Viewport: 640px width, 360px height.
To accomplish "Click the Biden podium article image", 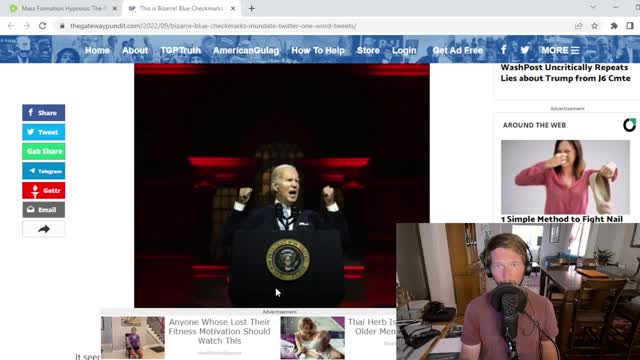I will tap(282, 185).
